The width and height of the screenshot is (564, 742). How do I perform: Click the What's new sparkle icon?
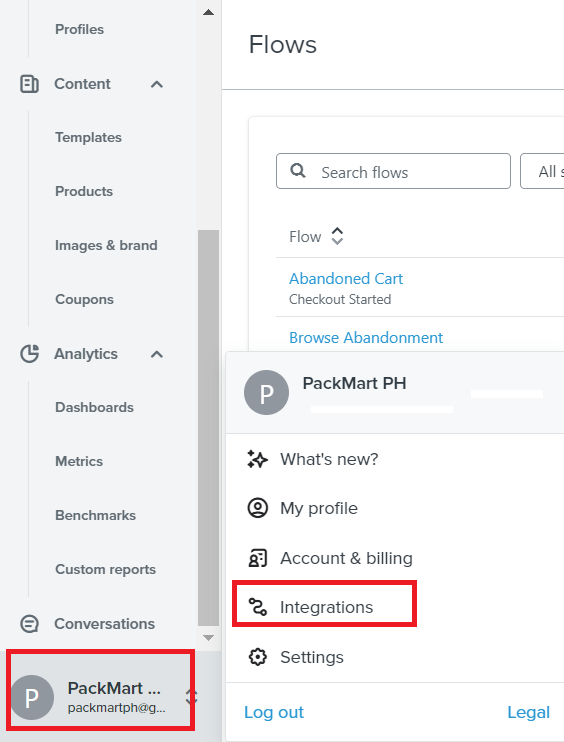(257, 459)
